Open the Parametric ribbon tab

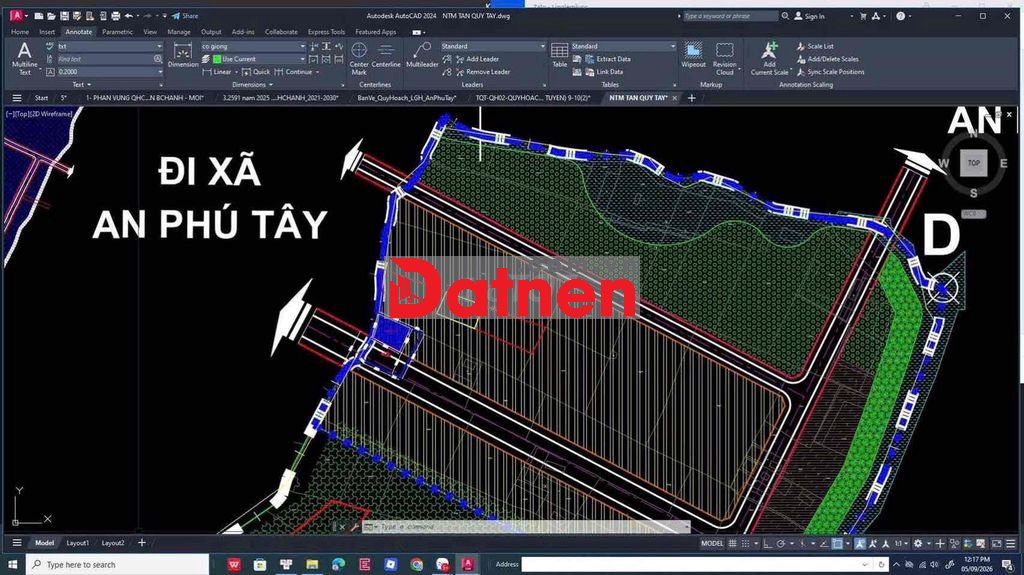pyautogui.click(x=117, y=31)
